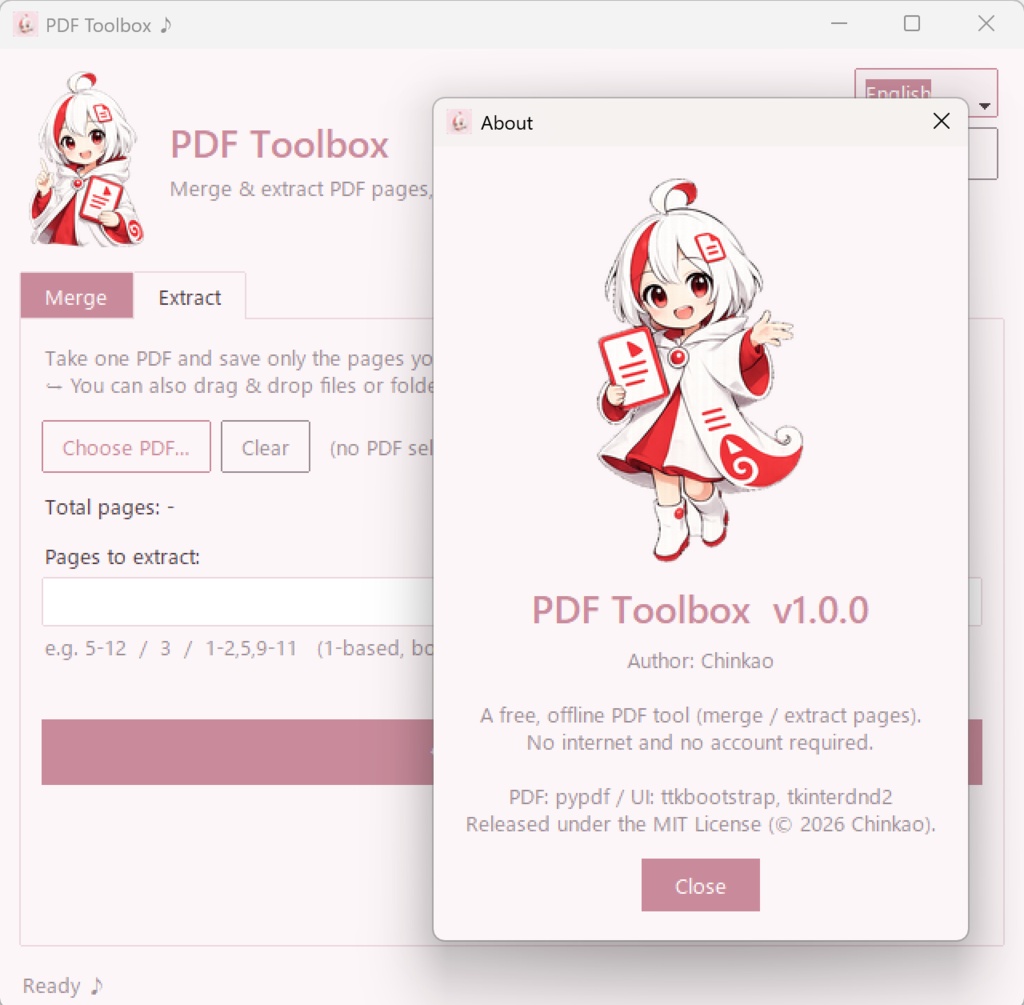Screen dimensions: 1024x1005
Task: Click the 'PDF Toolbox v1.0.0' heading
Action: pos(700,611)
